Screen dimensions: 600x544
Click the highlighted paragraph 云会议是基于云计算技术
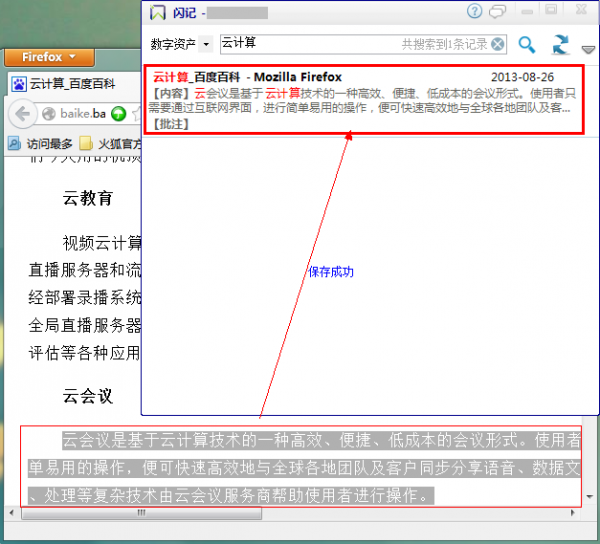tap(304, 467)
